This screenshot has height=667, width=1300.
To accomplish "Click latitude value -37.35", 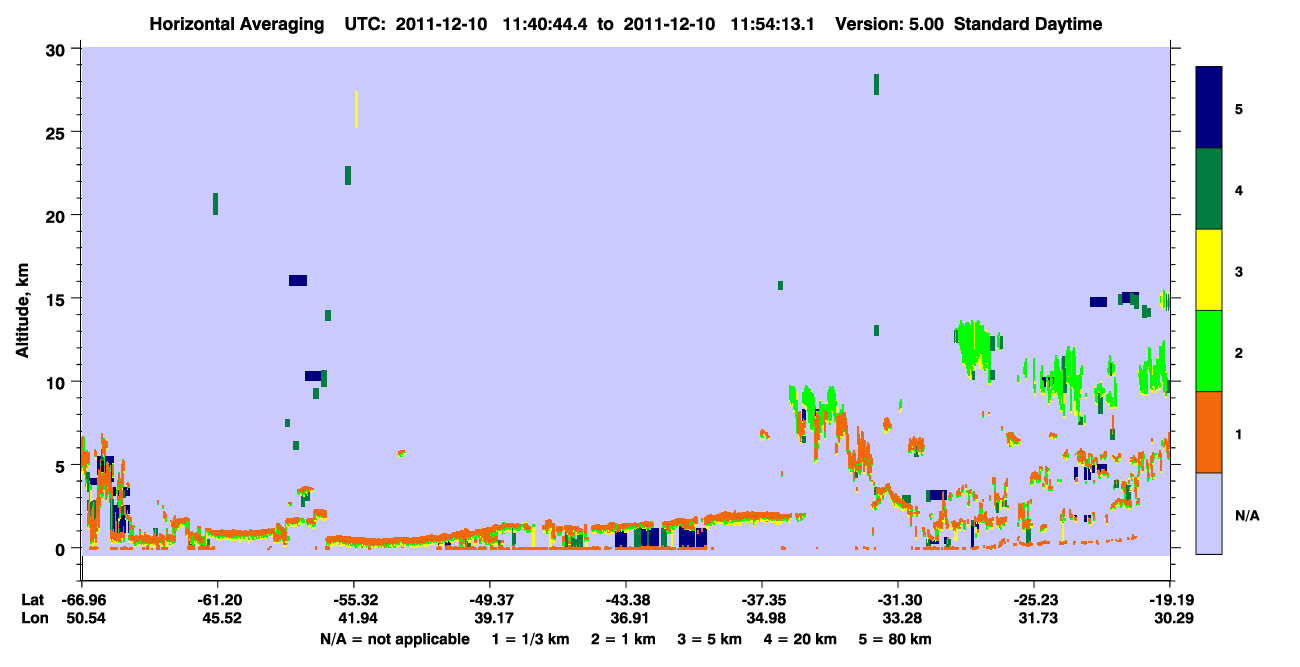I will (762, 600).
